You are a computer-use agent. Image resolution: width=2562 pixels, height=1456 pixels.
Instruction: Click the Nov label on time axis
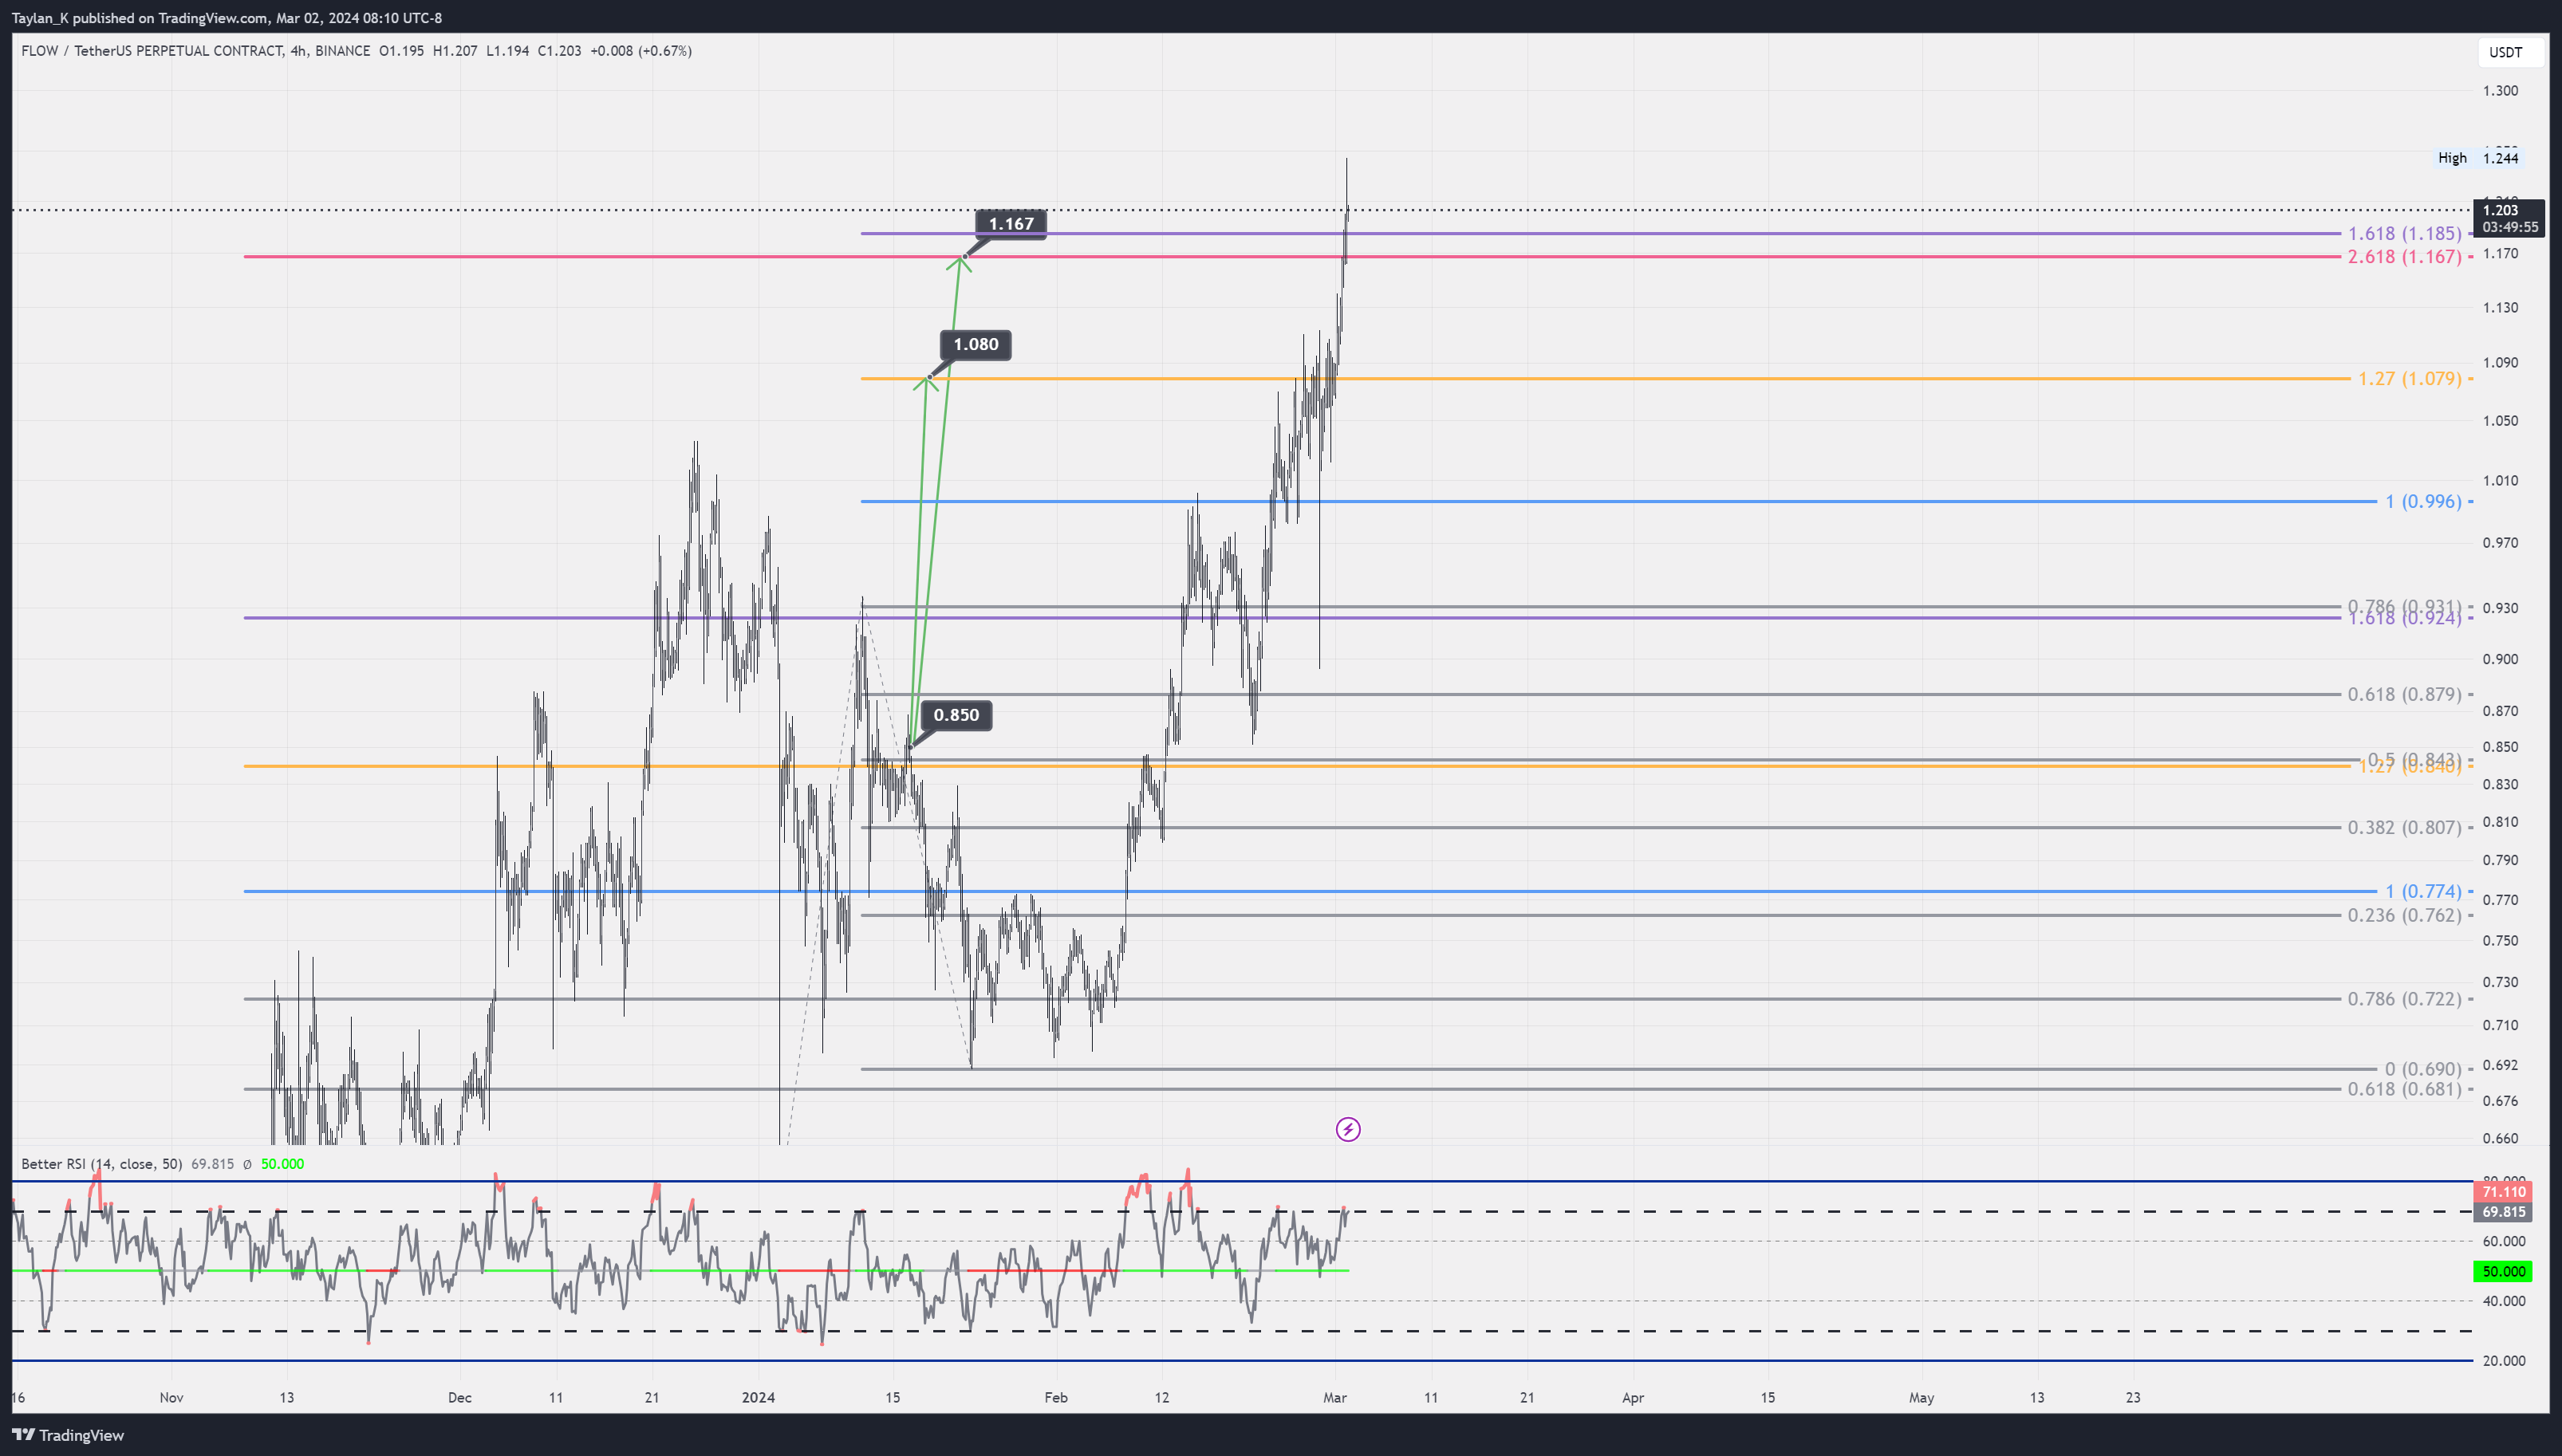point(171,1398)
